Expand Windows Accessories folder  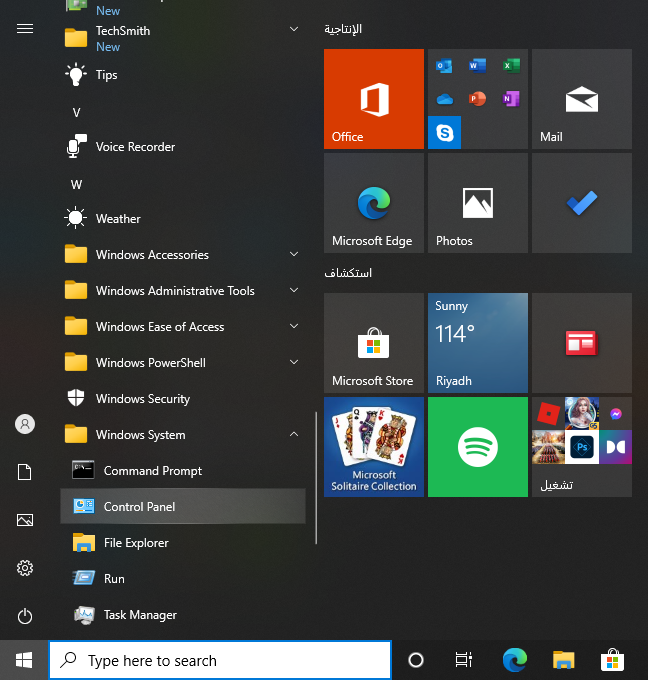(x=183, y=255)
